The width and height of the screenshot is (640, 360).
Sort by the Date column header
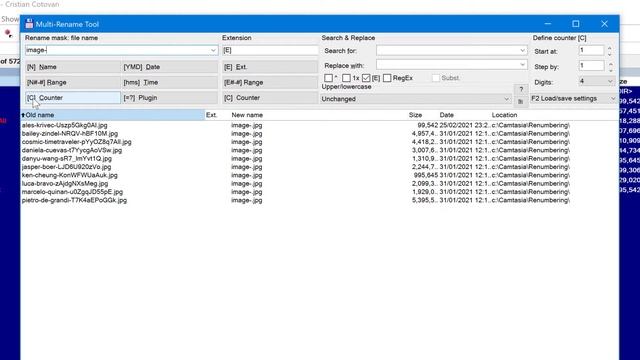point(464,115)
